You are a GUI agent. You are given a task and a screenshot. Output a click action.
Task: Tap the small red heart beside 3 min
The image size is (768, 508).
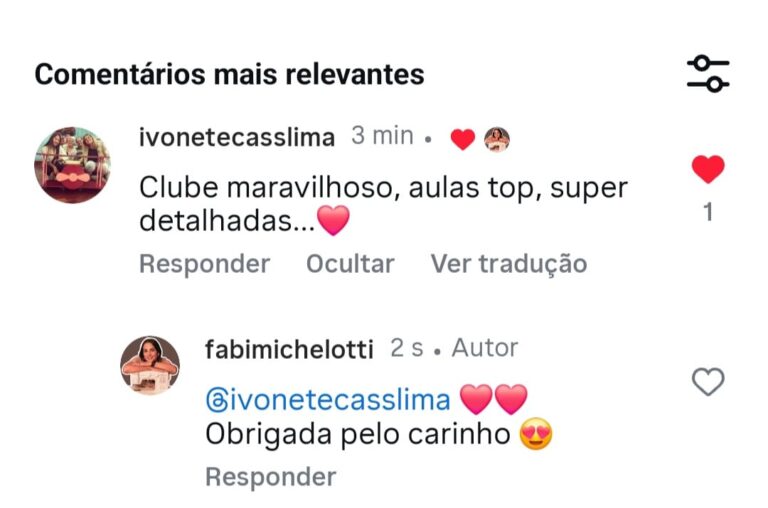click(463, 139)
